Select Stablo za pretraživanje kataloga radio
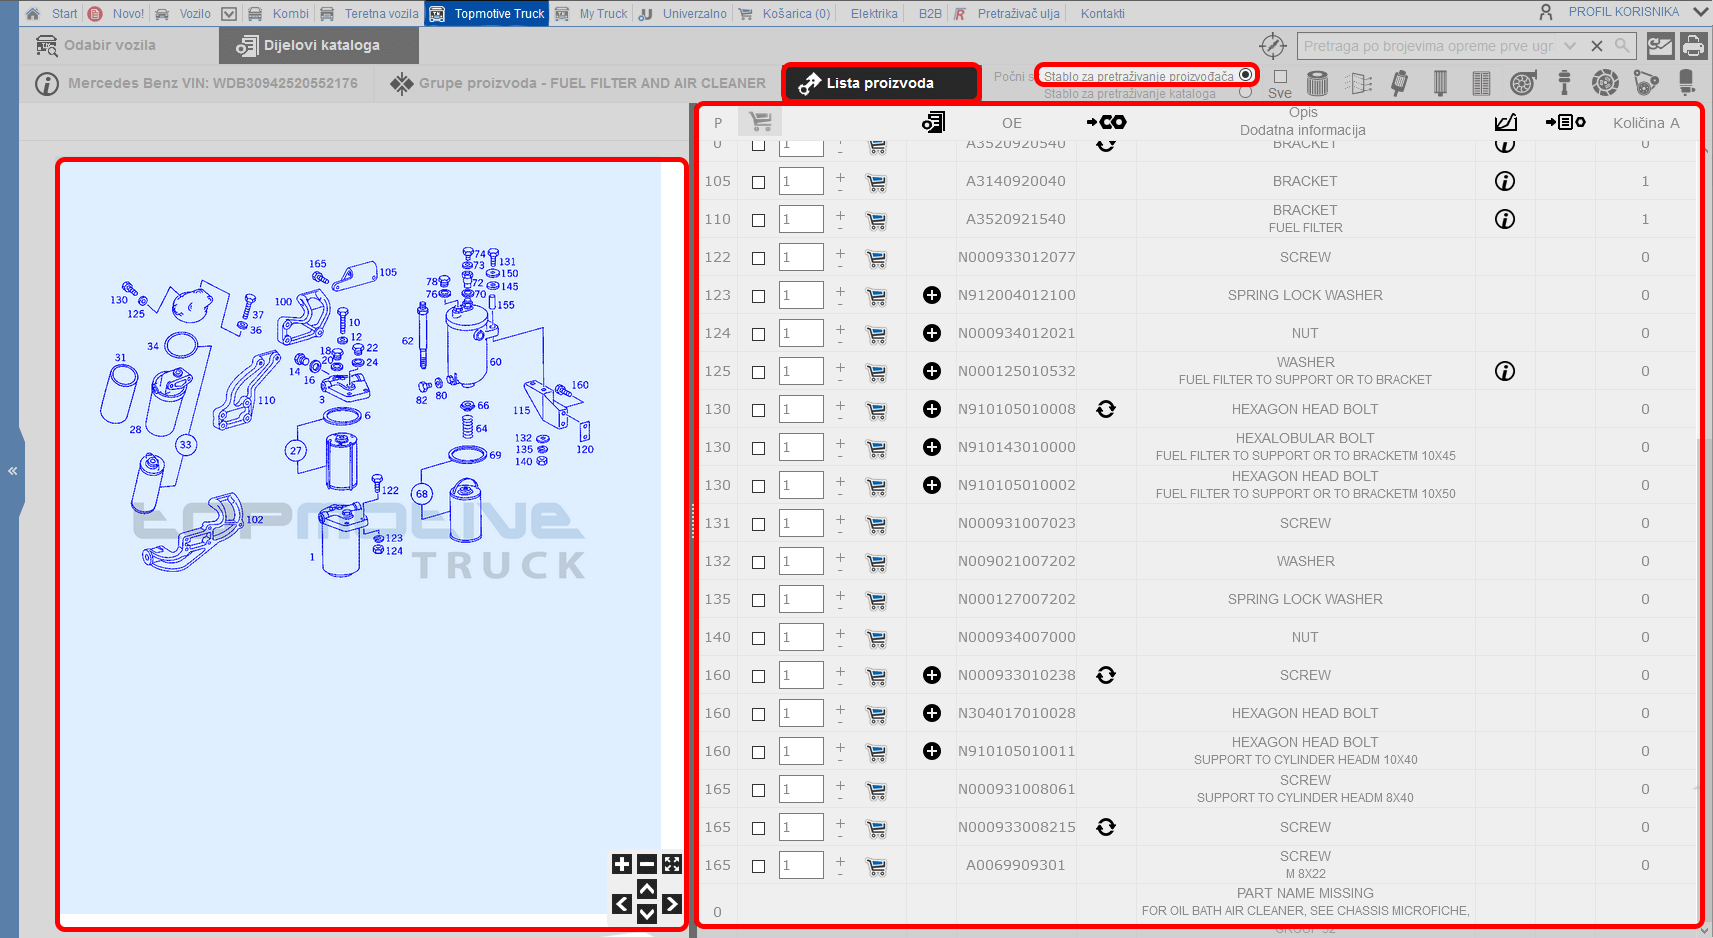The width and height of the screenshot is (1713, 938). click(1245, 92)
